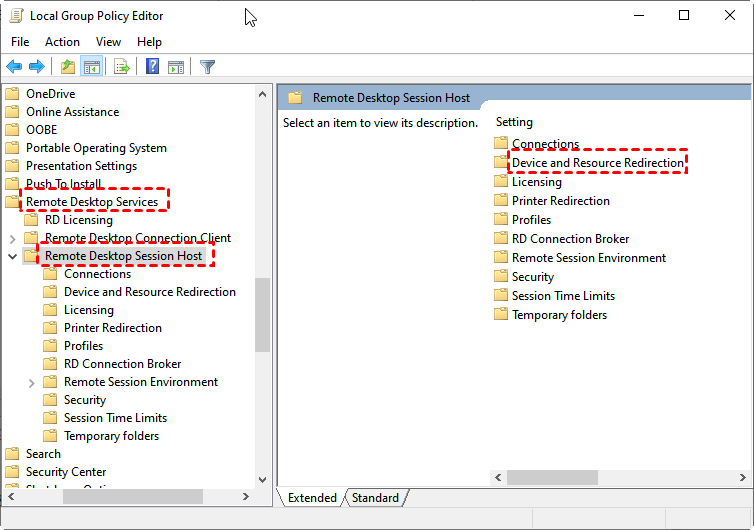The height and width of the screenshot is (530, 754).
Task: Click the Setting list scroll left arrow
Action: point(498,478)
